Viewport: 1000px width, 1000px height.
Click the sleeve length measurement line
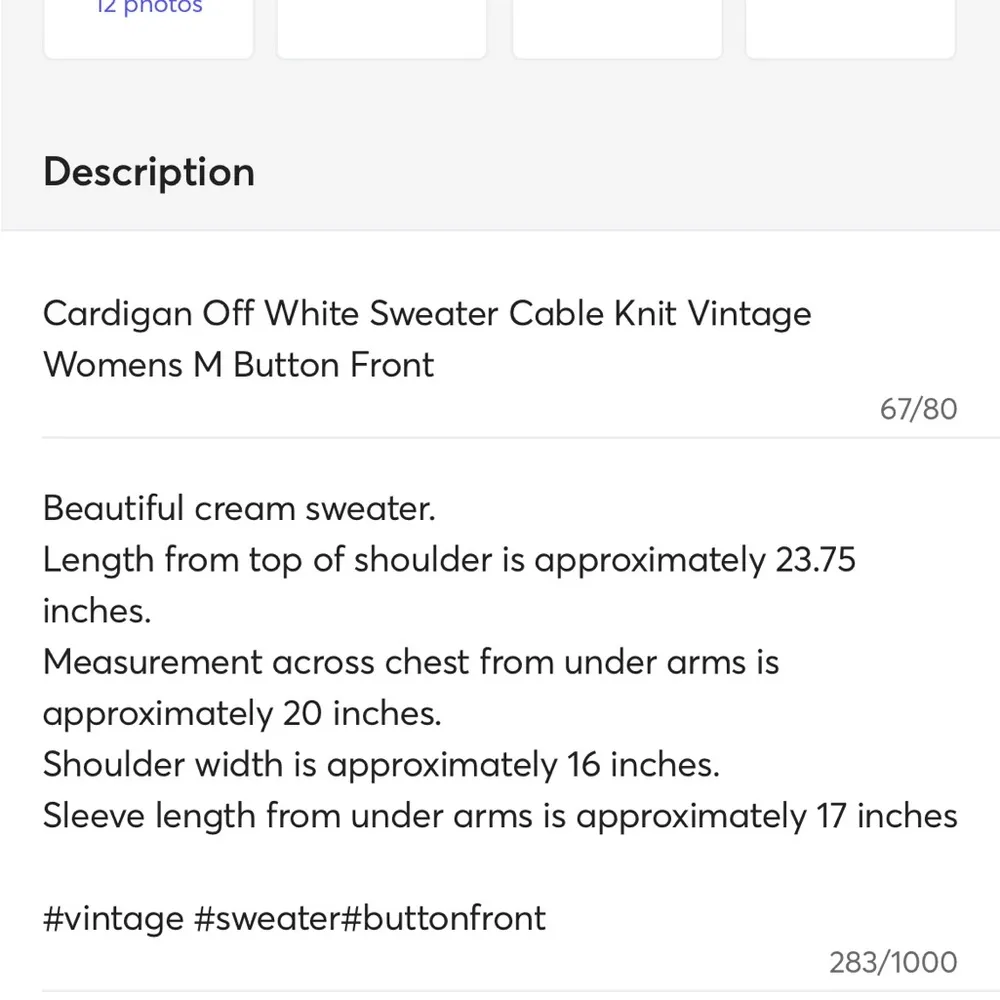[499, 815]
